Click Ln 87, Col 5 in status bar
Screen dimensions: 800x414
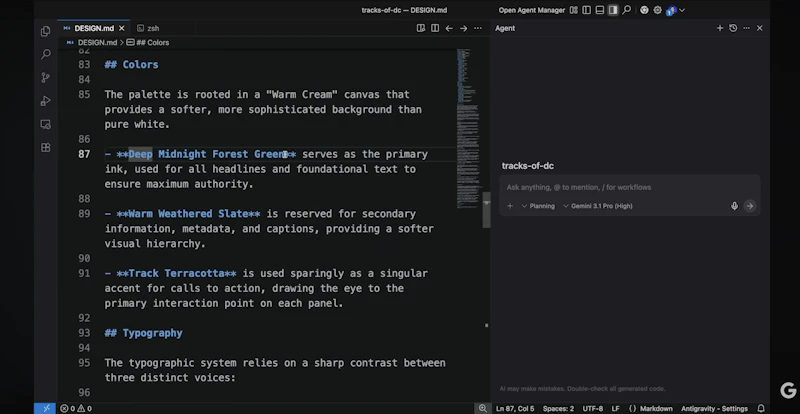point(515,408)
